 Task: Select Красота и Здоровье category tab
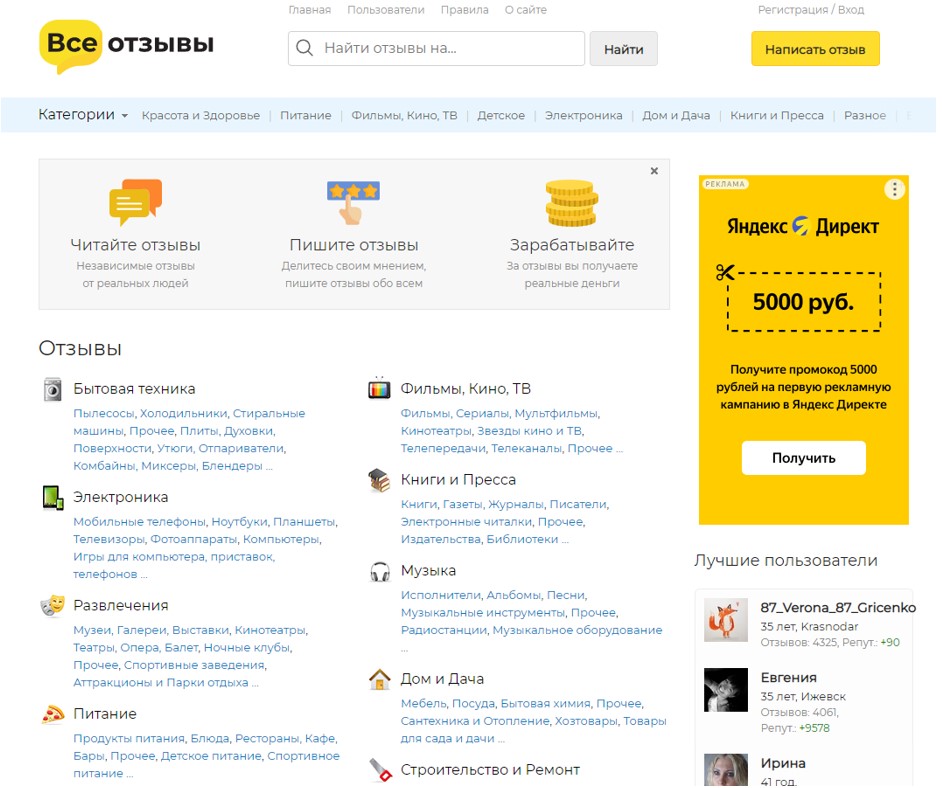coord(201,115)
